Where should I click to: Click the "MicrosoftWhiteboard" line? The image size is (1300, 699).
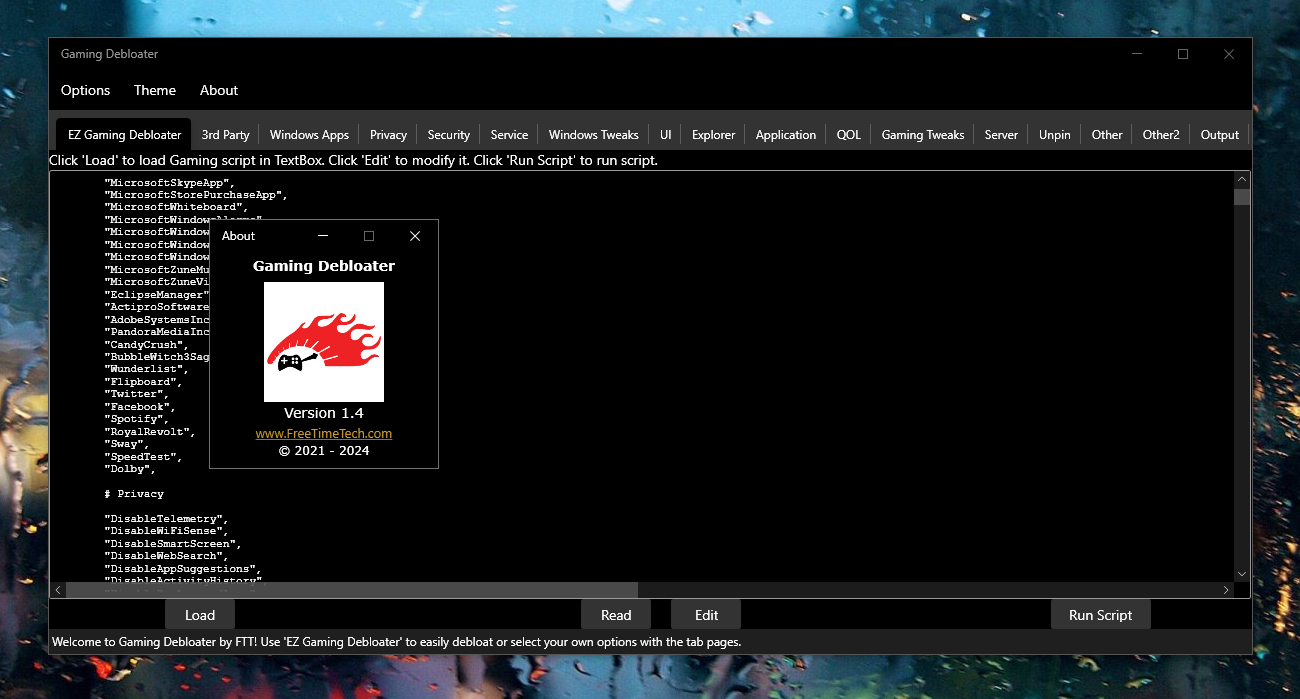[176, 207]
